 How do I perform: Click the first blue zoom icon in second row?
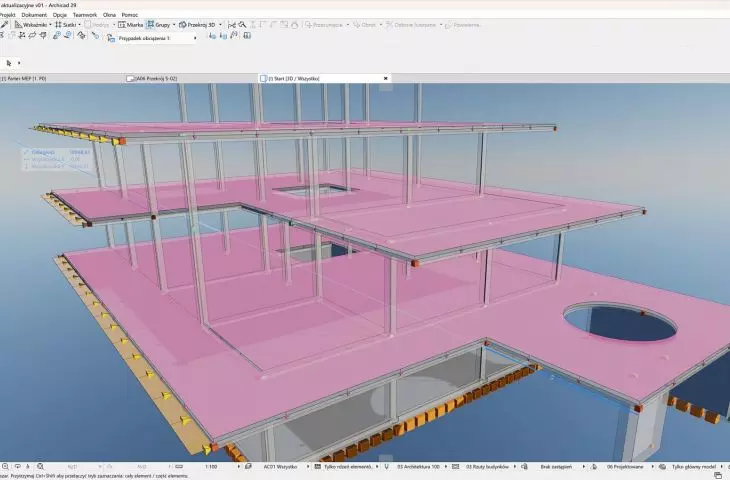click(x=57, y=35)
